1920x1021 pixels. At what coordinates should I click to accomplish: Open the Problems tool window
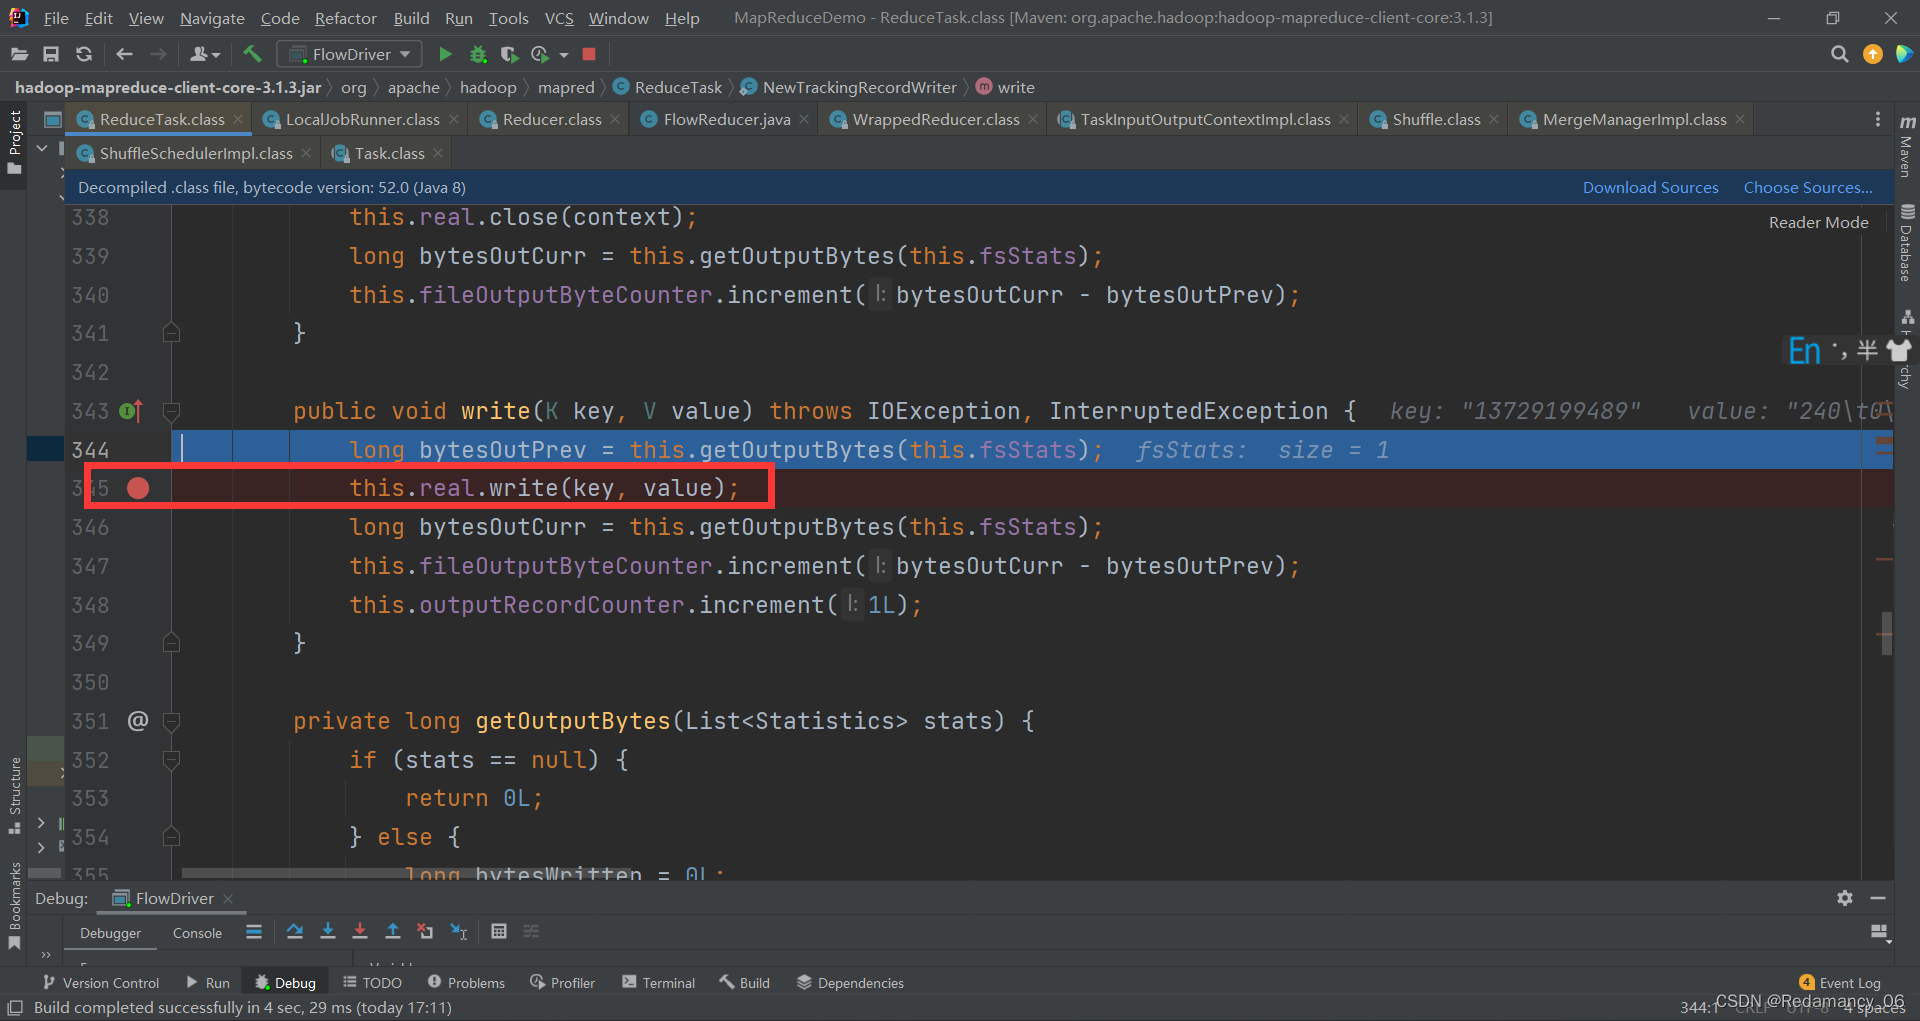[466, 983]
